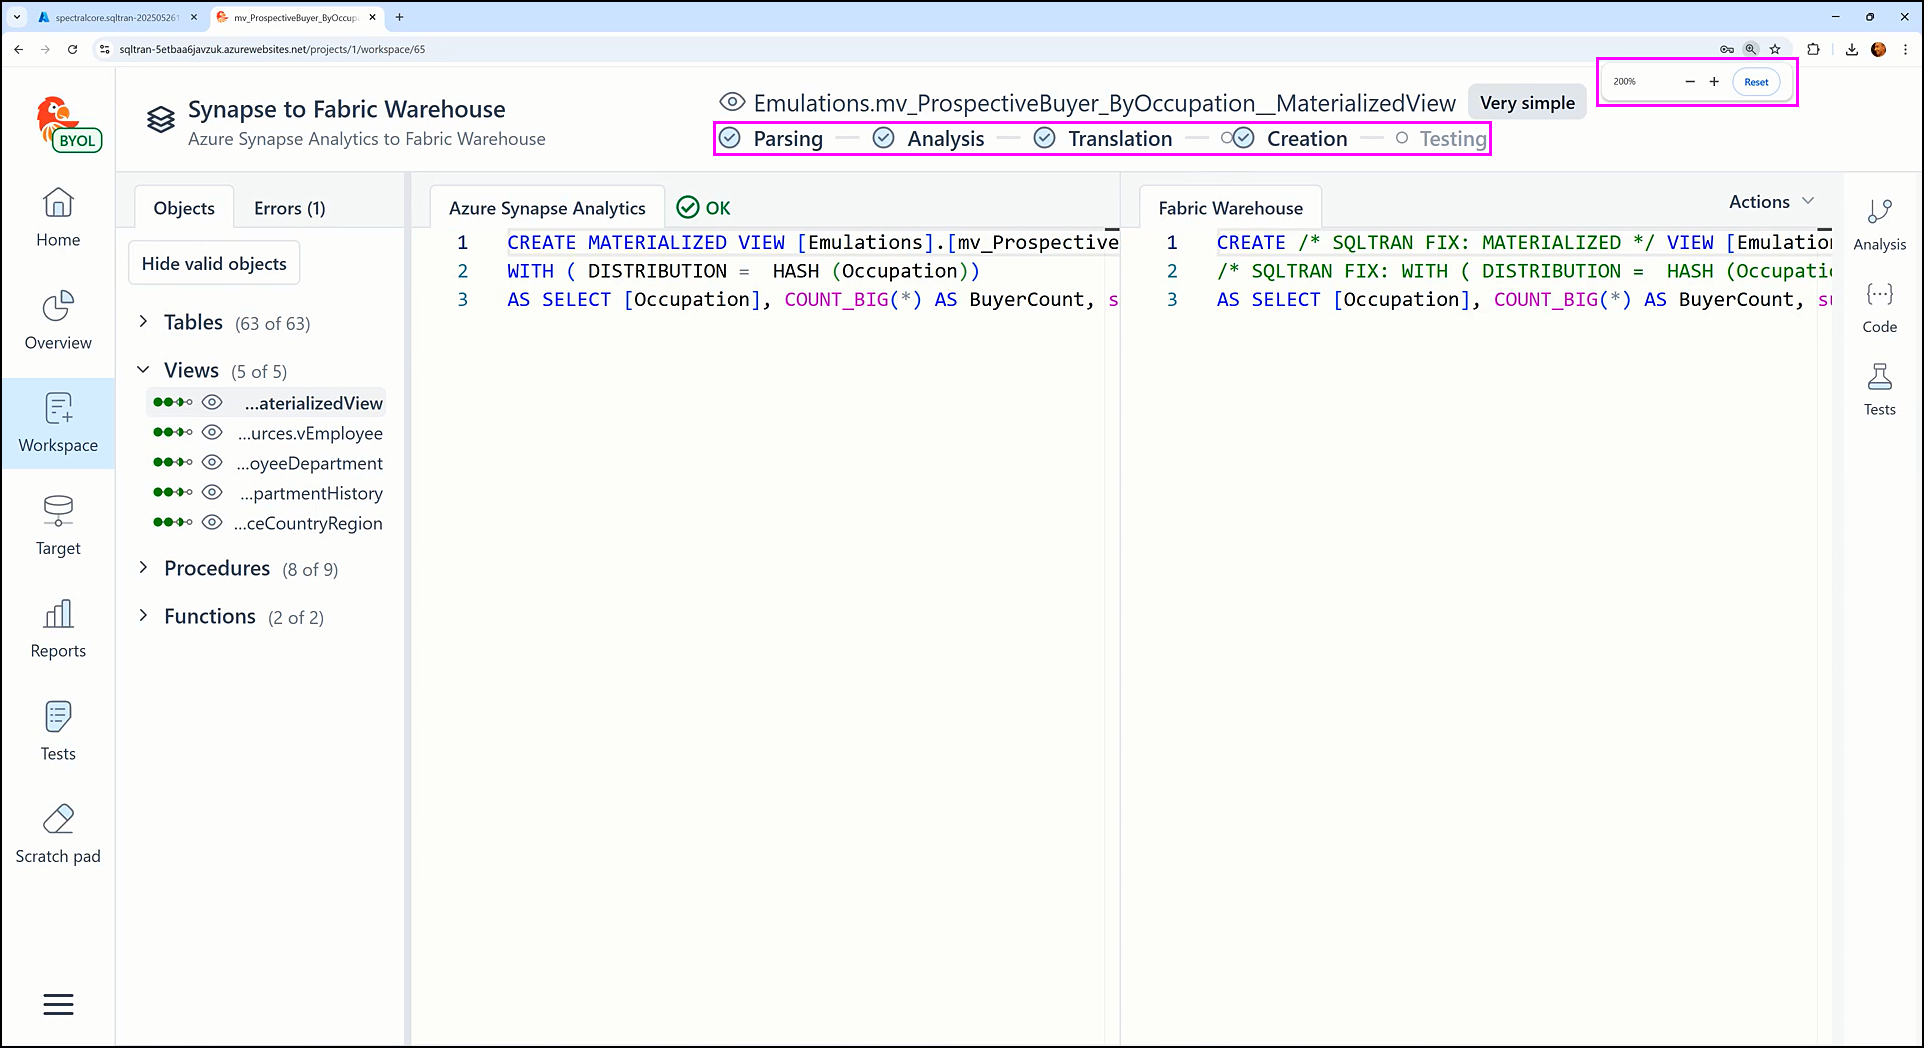1924x1048 pixels.
Task: Reset the browser zoom level
Action: pos(1756,82)
